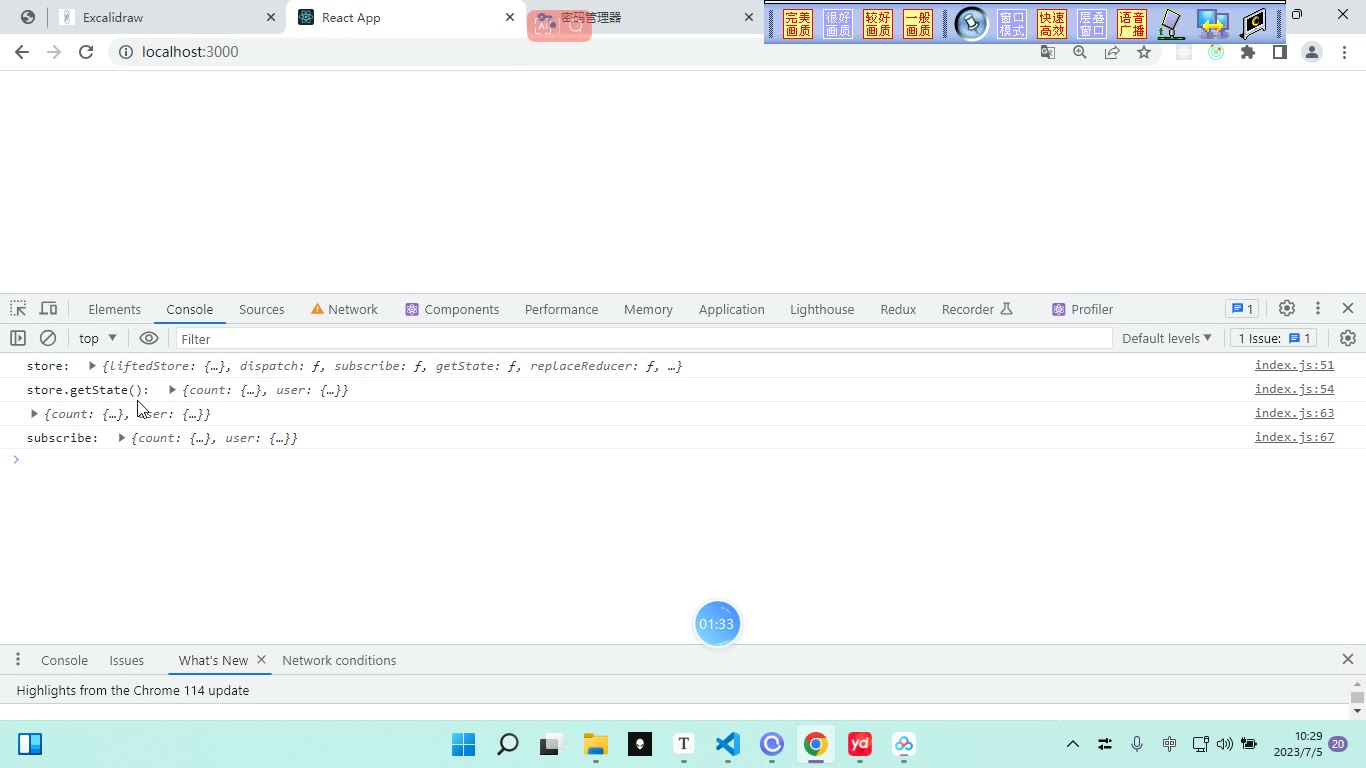Show the console sidebar
The image size is (1366, 768).
(17, 338)
